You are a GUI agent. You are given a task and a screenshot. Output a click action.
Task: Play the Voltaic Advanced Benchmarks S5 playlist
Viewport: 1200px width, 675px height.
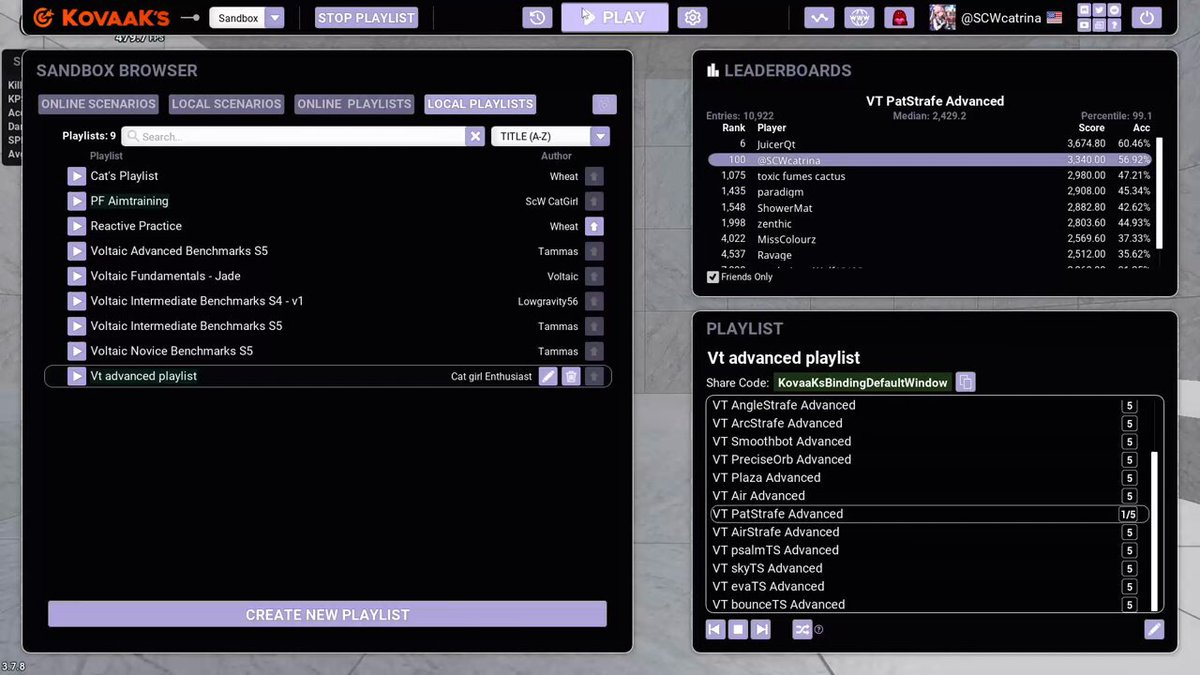77,251
